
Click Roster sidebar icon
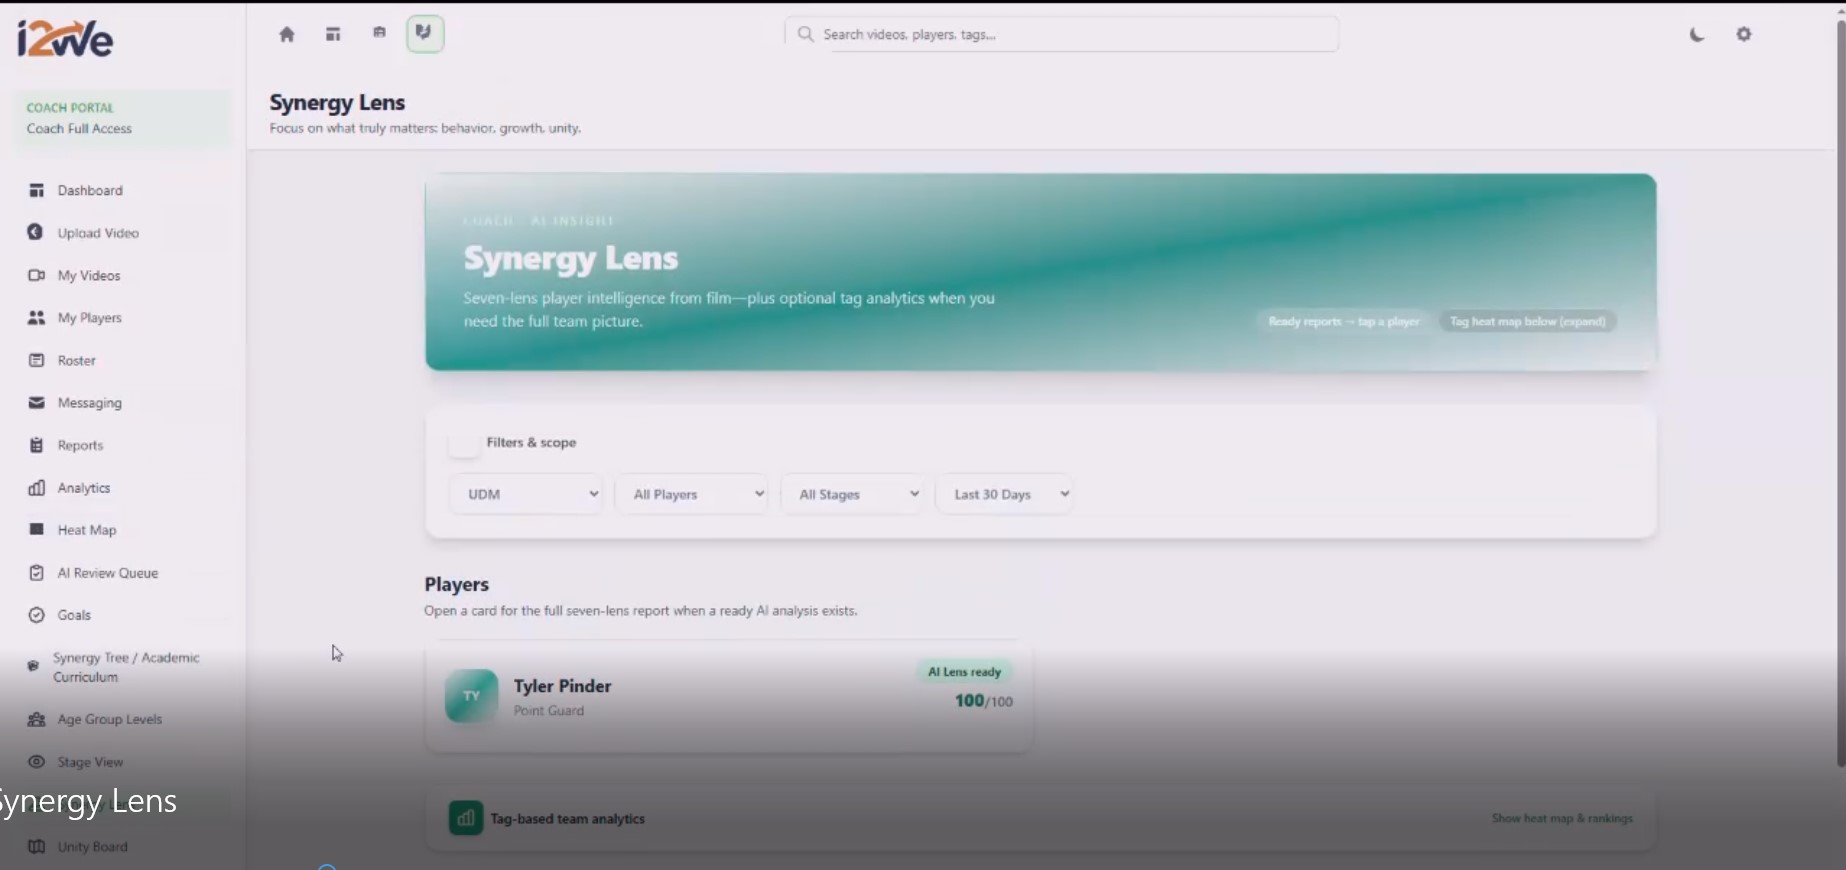37,360
